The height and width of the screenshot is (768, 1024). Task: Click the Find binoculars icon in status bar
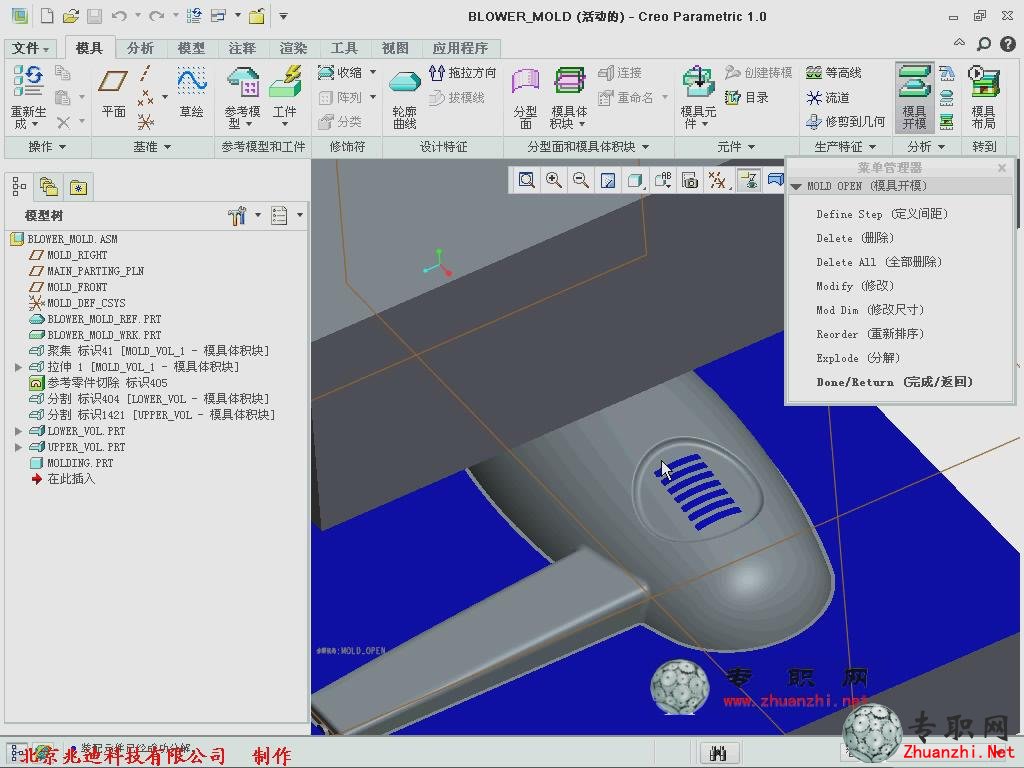point(718,753)
